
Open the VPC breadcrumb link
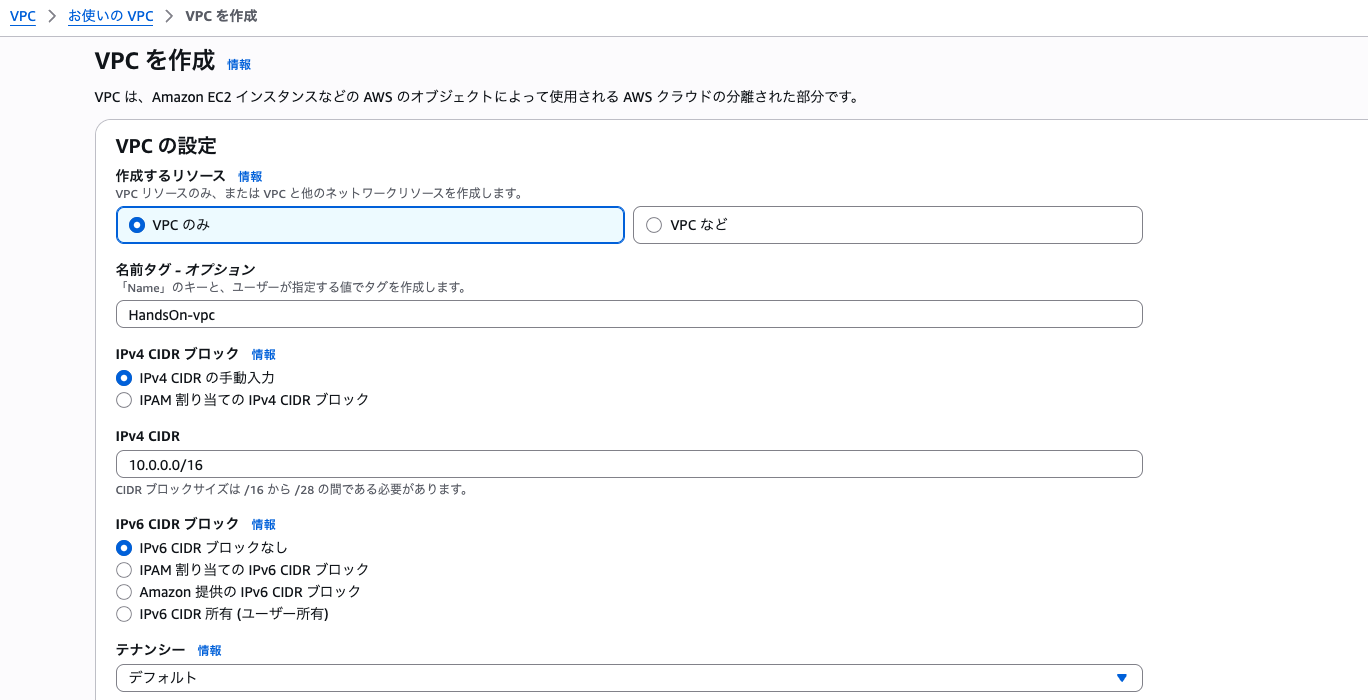click(x=22, y=16)
